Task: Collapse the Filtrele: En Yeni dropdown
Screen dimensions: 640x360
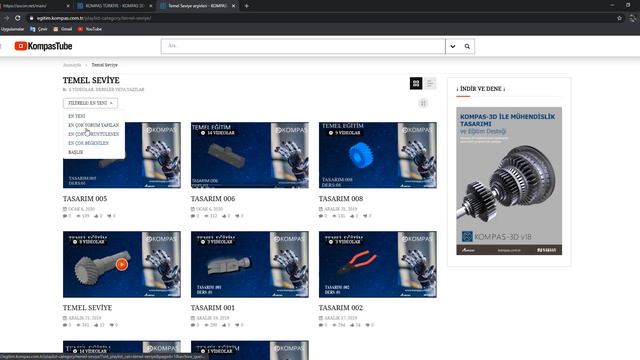Action: 90,103
